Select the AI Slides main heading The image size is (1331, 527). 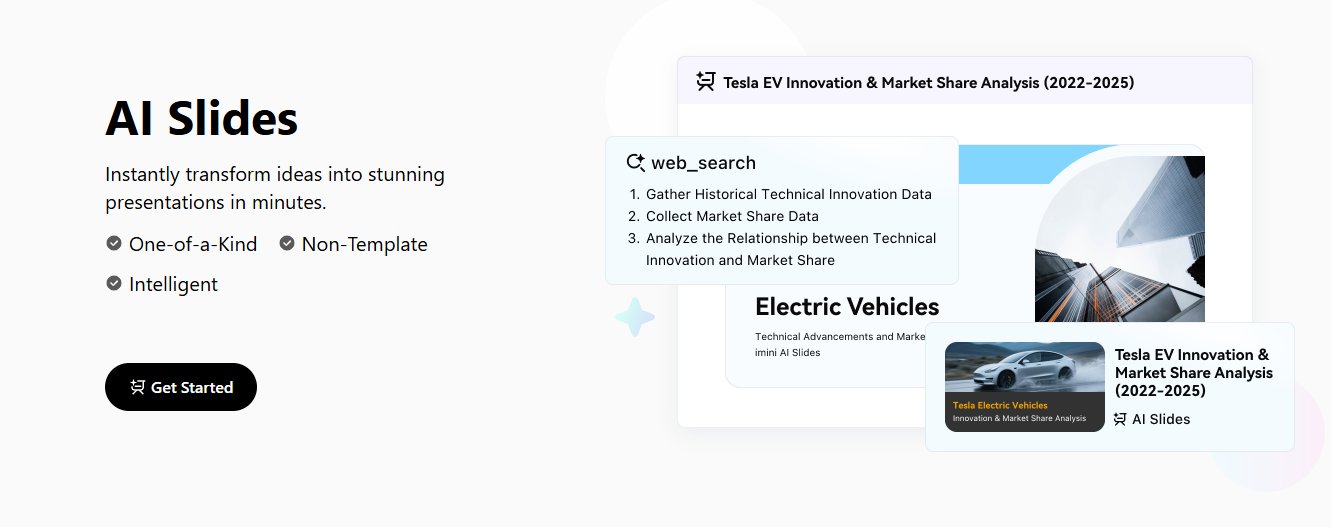coord(202,119)
